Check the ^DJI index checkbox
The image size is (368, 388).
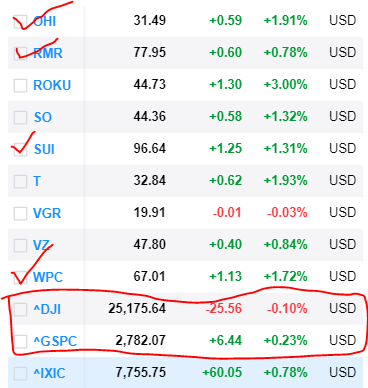(20, 309)
